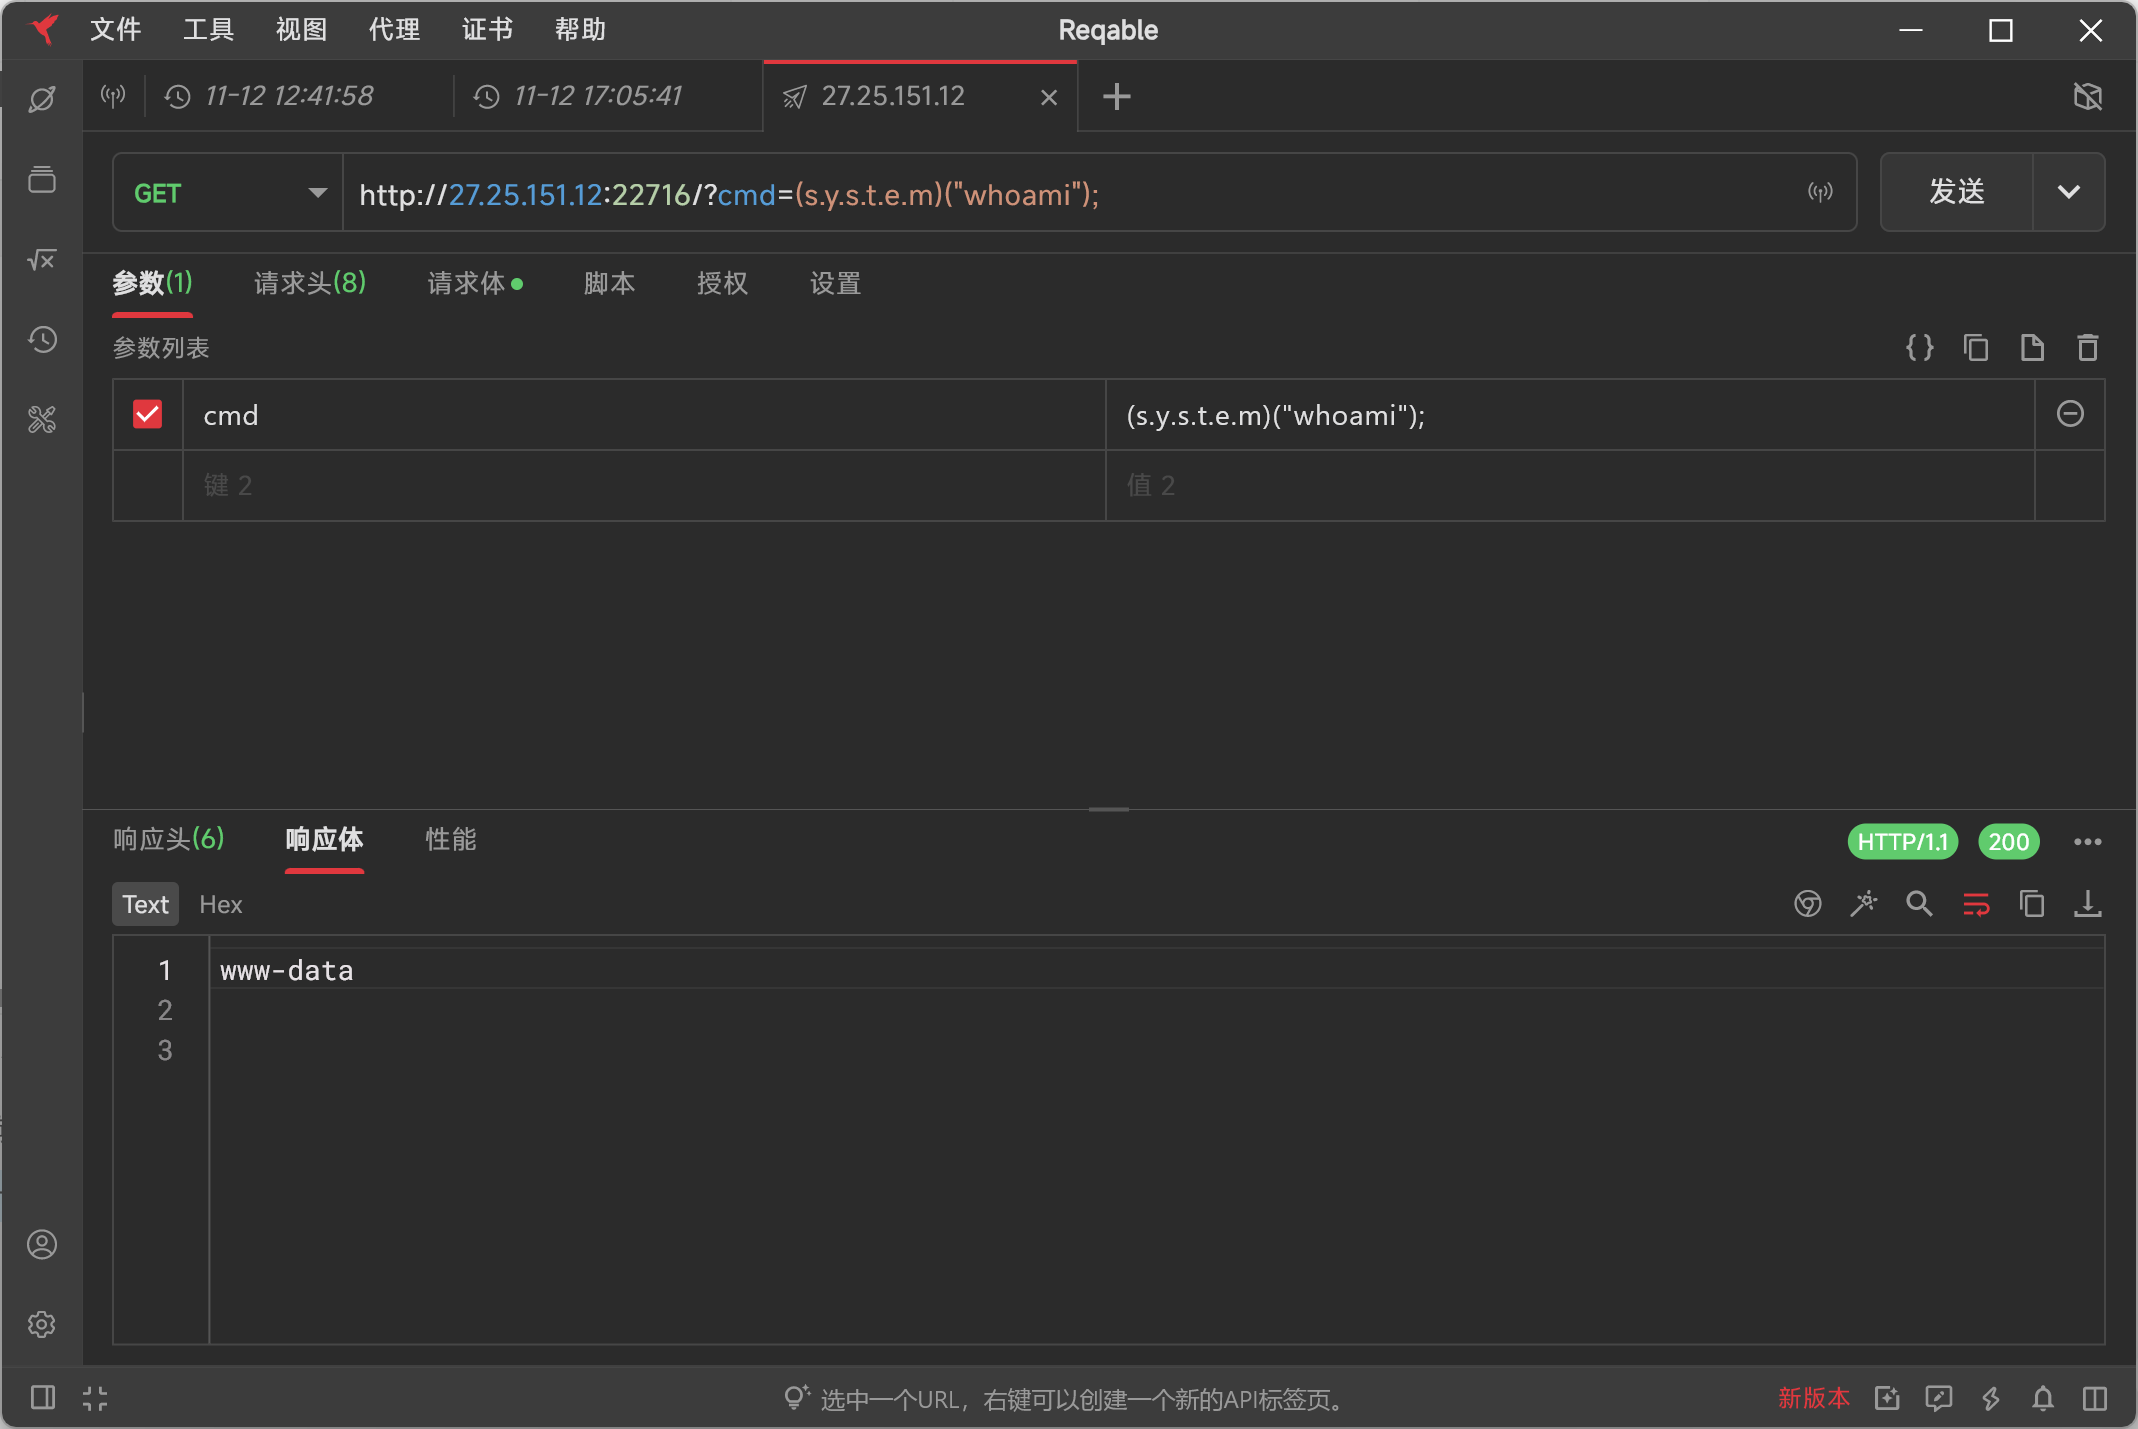The height and width of the screenshot is (1429, 2138).
Task: Click the curly braces bulk edit icon
Action: 1919,348
